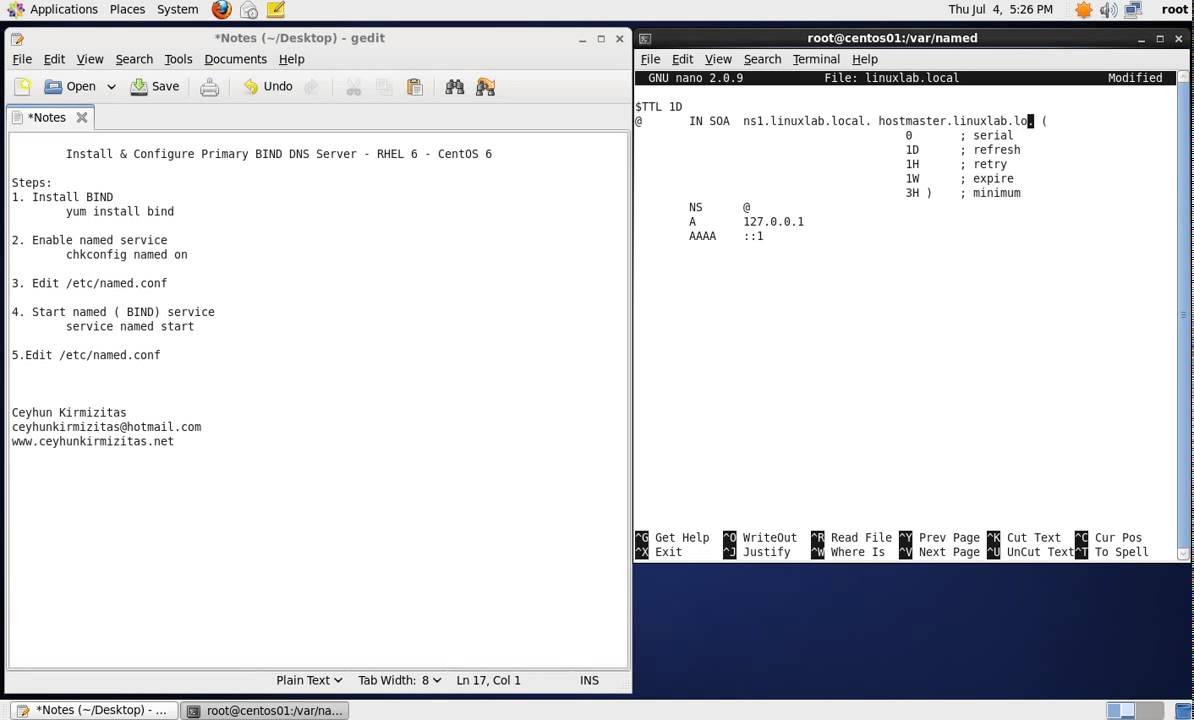Click 'yum install bind' line in Notes
The image size is (1194, 720).
(x=120, y=212)
